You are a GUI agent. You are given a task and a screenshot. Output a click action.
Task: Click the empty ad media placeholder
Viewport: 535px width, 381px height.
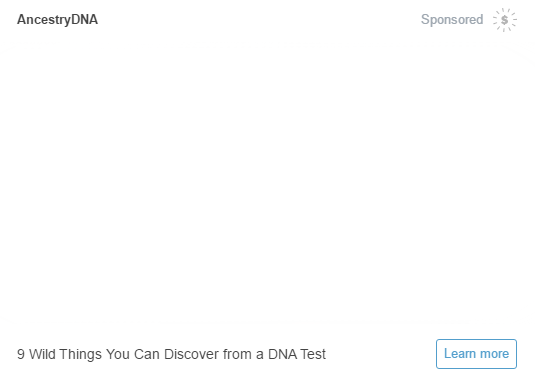(268, 184)
